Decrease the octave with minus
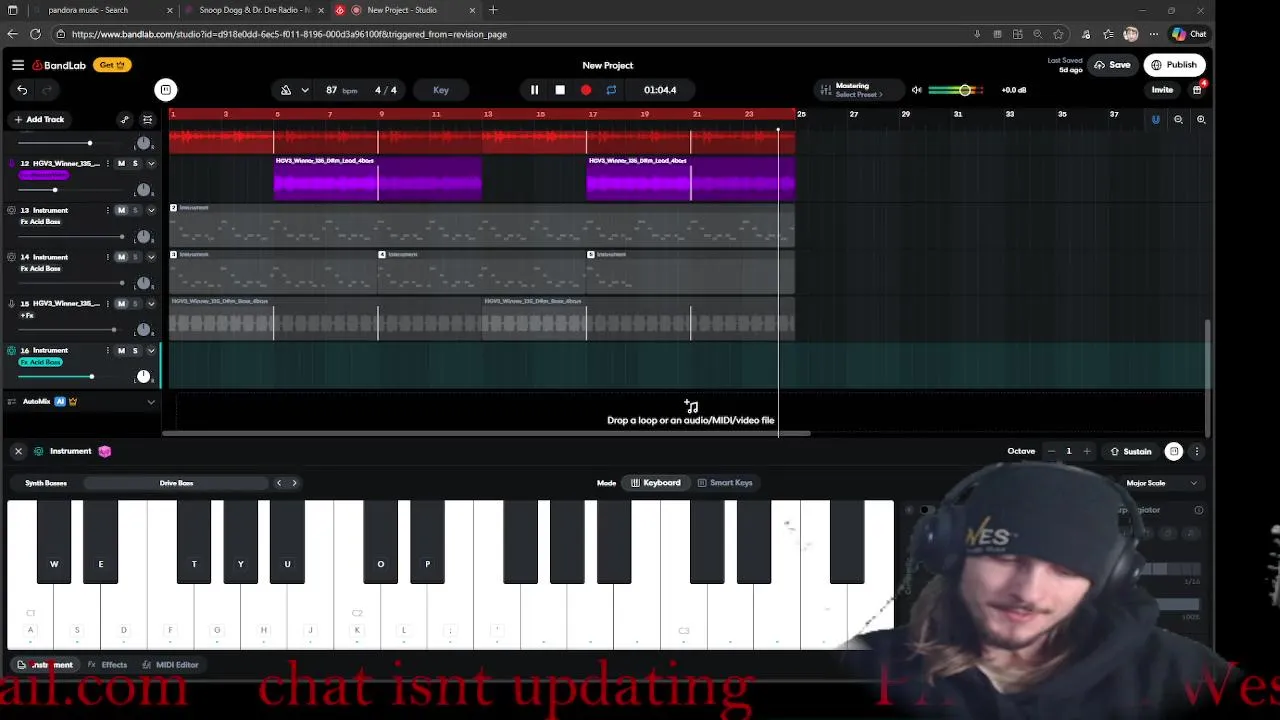Screen dimensions: 1280x720 1050,452
